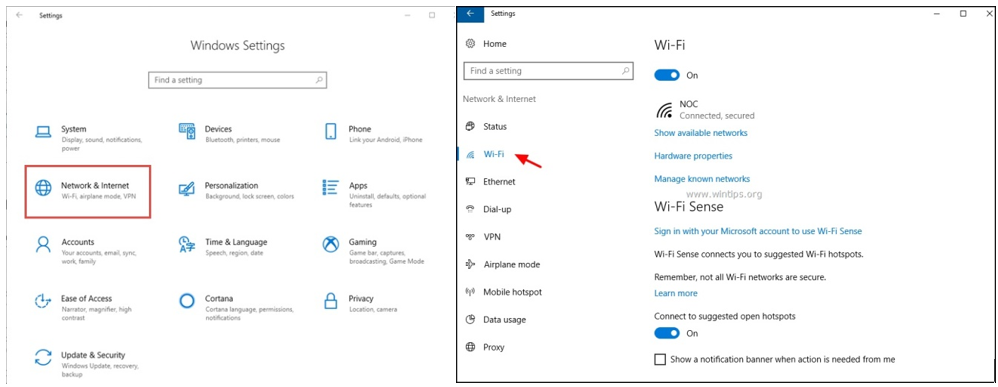The width and height of the screenshot is (998, 387).
Task: Click the Phone title text
Action: coord(360,129)
